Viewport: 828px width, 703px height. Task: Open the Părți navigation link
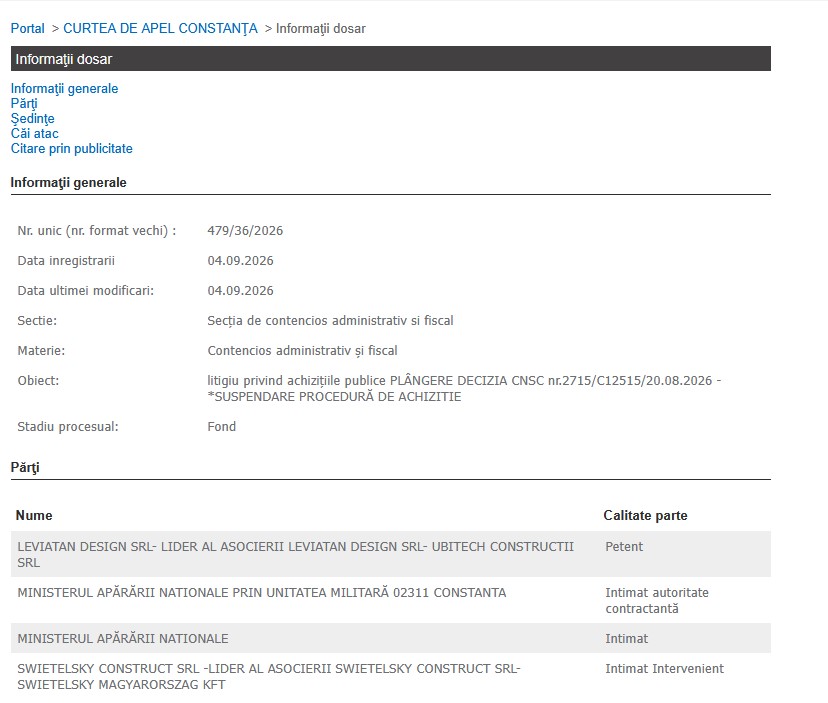24,104
